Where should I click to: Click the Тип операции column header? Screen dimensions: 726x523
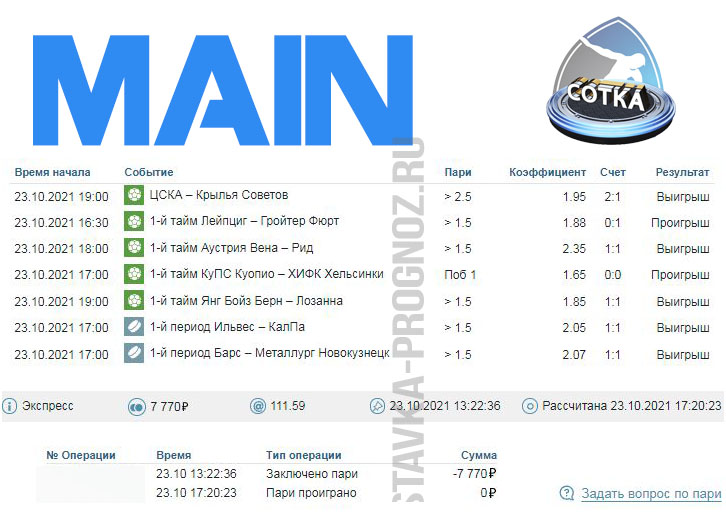[x=304, y=455]
